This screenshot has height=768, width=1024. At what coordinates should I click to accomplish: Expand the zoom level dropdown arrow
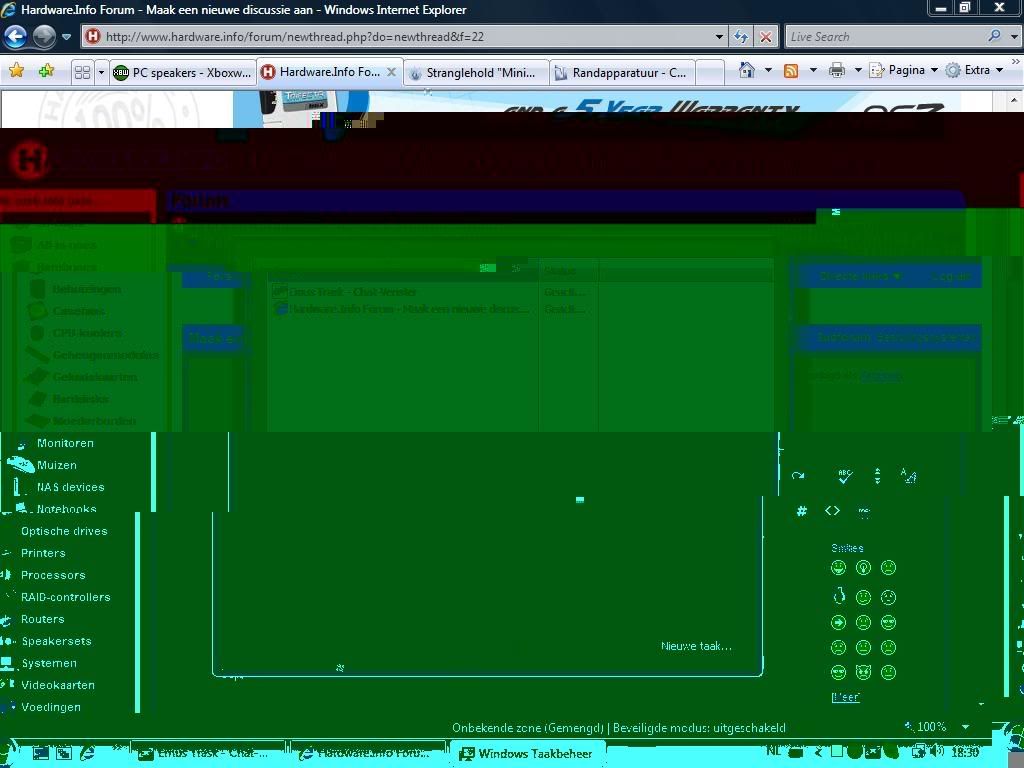click(965, 727)
